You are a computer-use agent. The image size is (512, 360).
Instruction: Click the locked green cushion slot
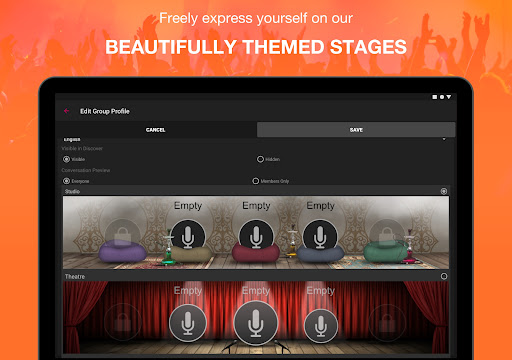[387, 237]
